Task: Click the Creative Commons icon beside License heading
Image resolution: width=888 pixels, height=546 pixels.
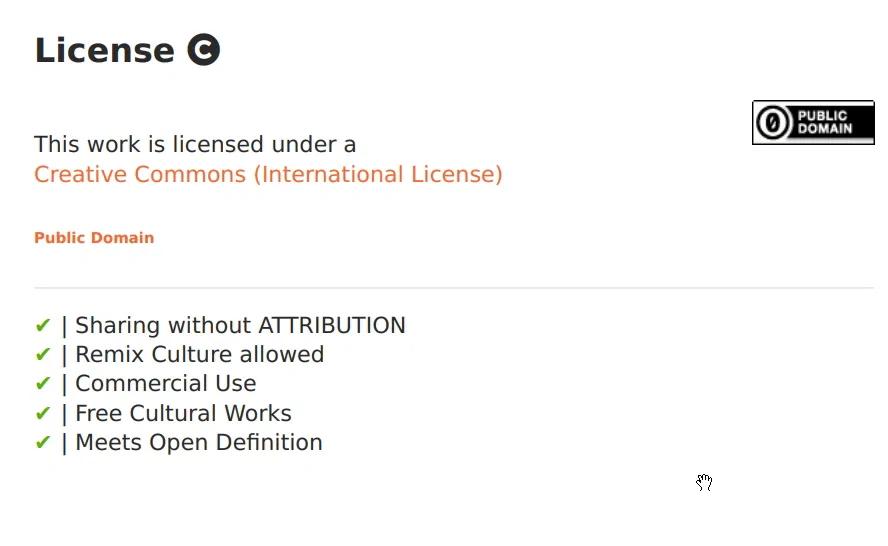Action: pyautogui.click(x=203, y=50)
